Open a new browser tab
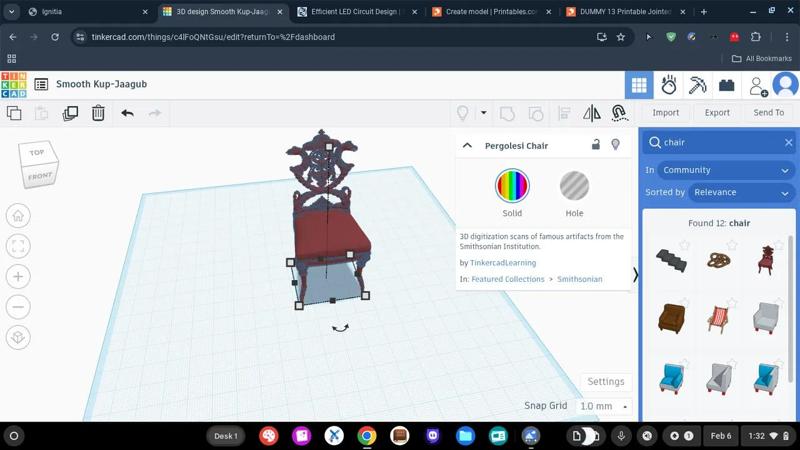The height and width of the screenshot is (450, 800). pyautogui.click(x=704, y=11)
